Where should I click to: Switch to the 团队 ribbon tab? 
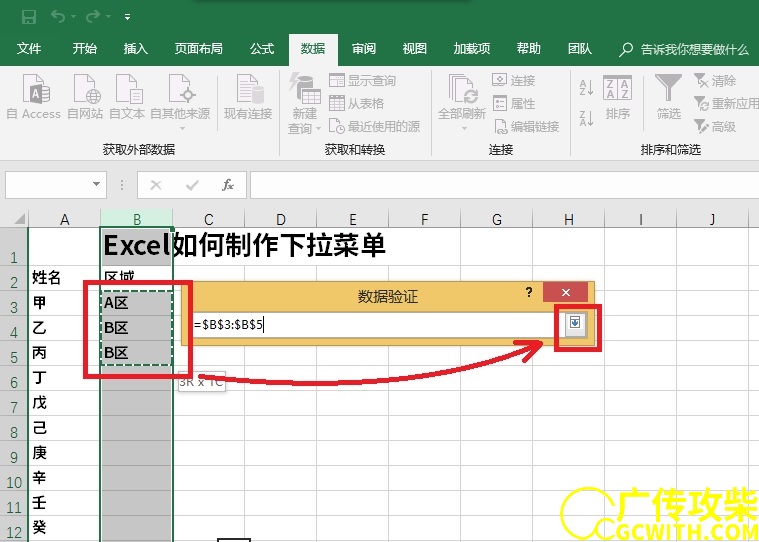pyautogui.click(x=579, y=48)
